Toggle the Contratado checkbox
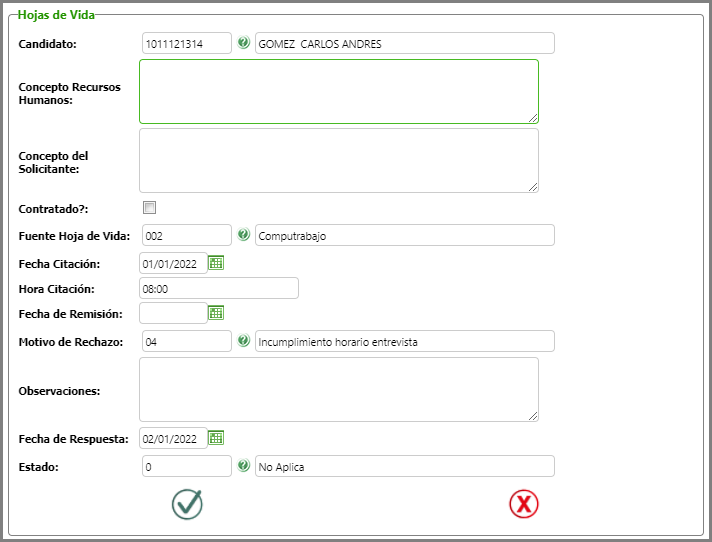Viewport: 712px width, 542px height. click(x=150, y=208)
